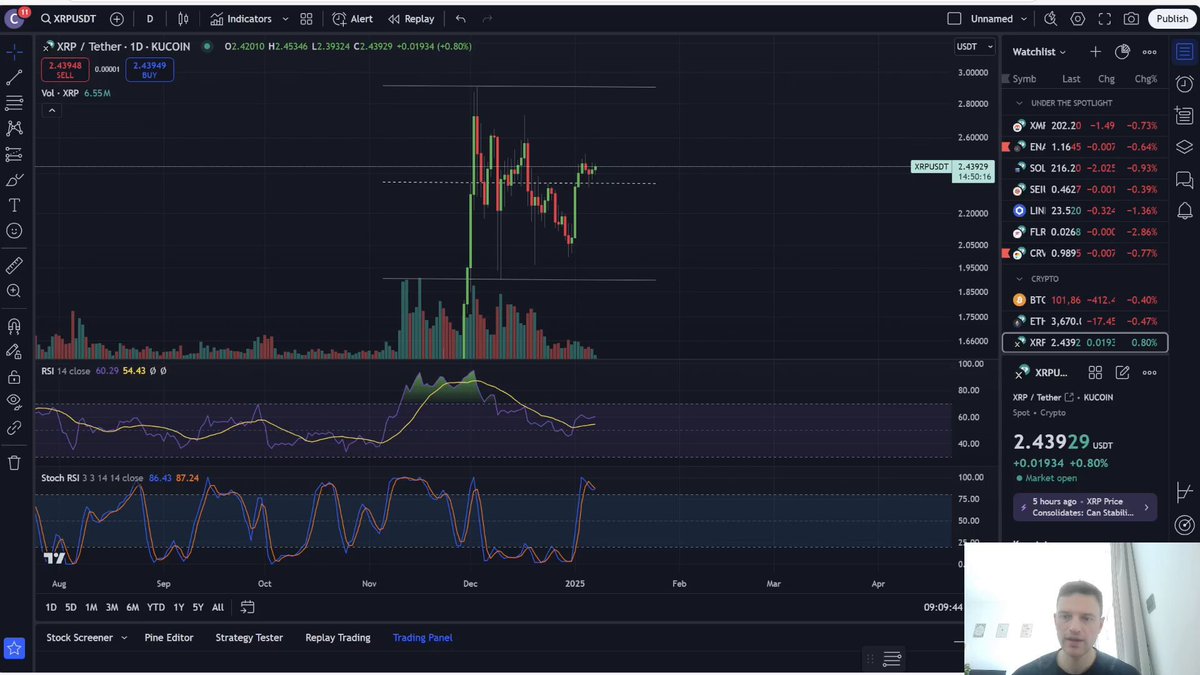Toggle lock all drawings
The width and height of the screenshot is (1200, 675).
pyautogui.click(x=14, y=377)
